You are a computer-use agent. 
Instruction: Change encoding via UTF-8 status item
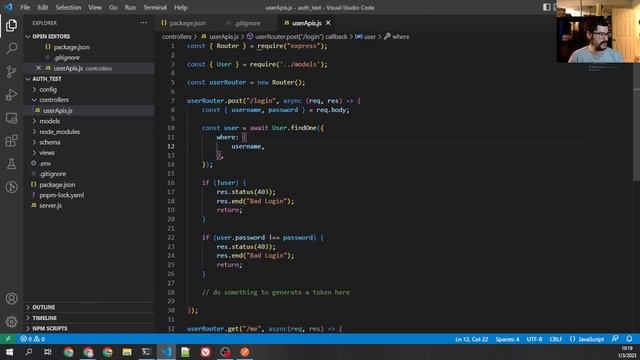pyautogui.click(x=534, y=339)
